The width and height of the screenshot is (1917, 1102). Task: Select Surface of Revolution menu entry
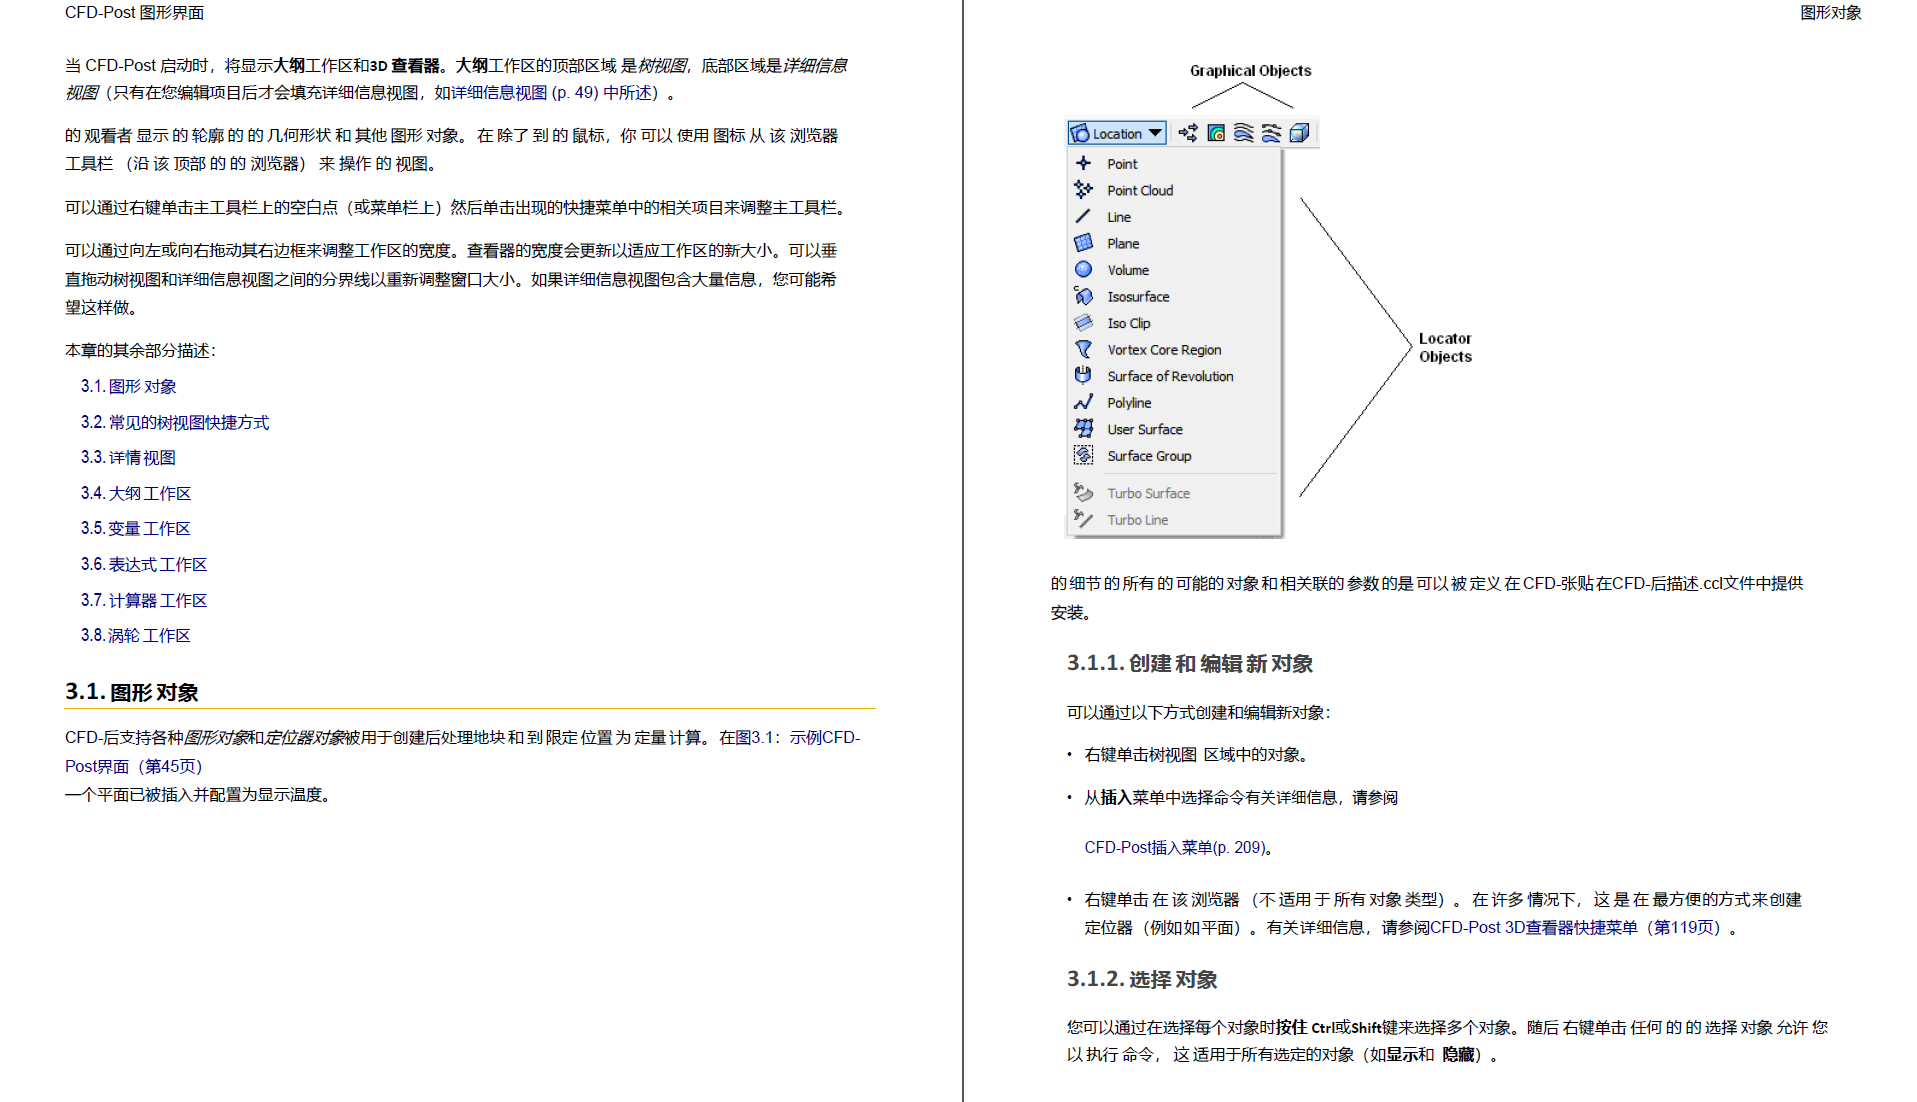pyautogui.click(x=1169, y=376)
